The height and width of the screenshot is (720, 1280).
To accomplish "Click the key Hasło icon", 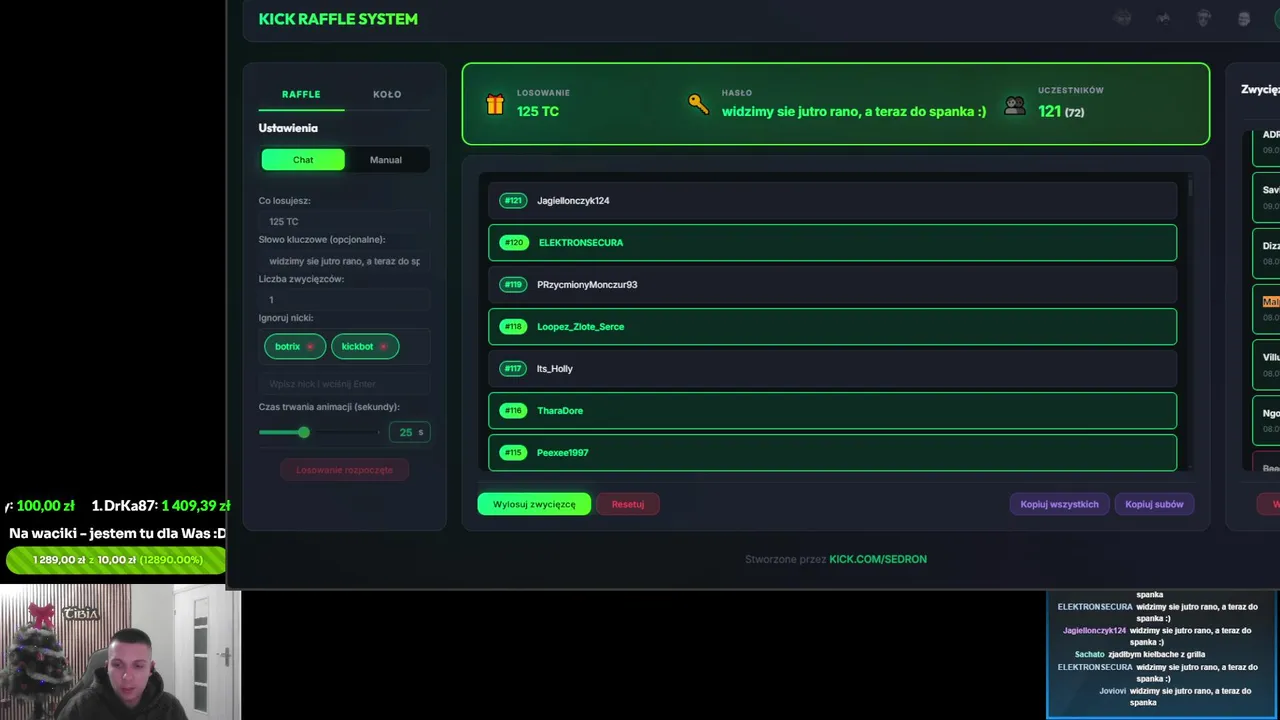I will (x=698, y=103).
